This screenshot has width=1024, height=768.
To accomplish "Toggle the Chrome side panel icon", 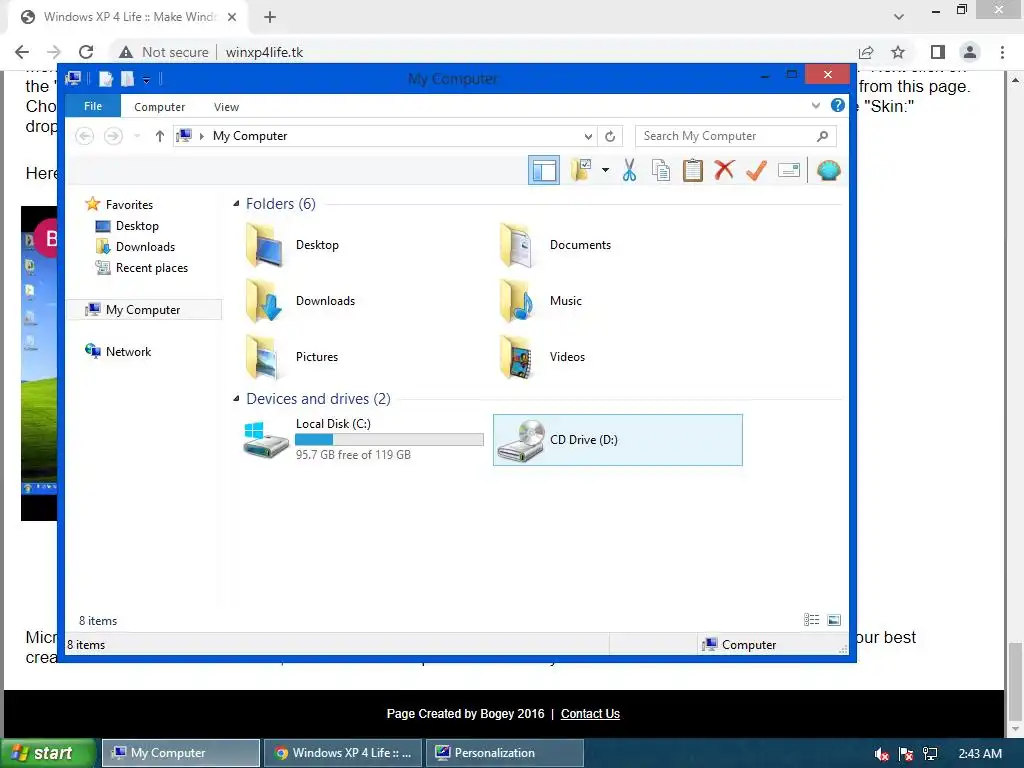I will 937,52.
